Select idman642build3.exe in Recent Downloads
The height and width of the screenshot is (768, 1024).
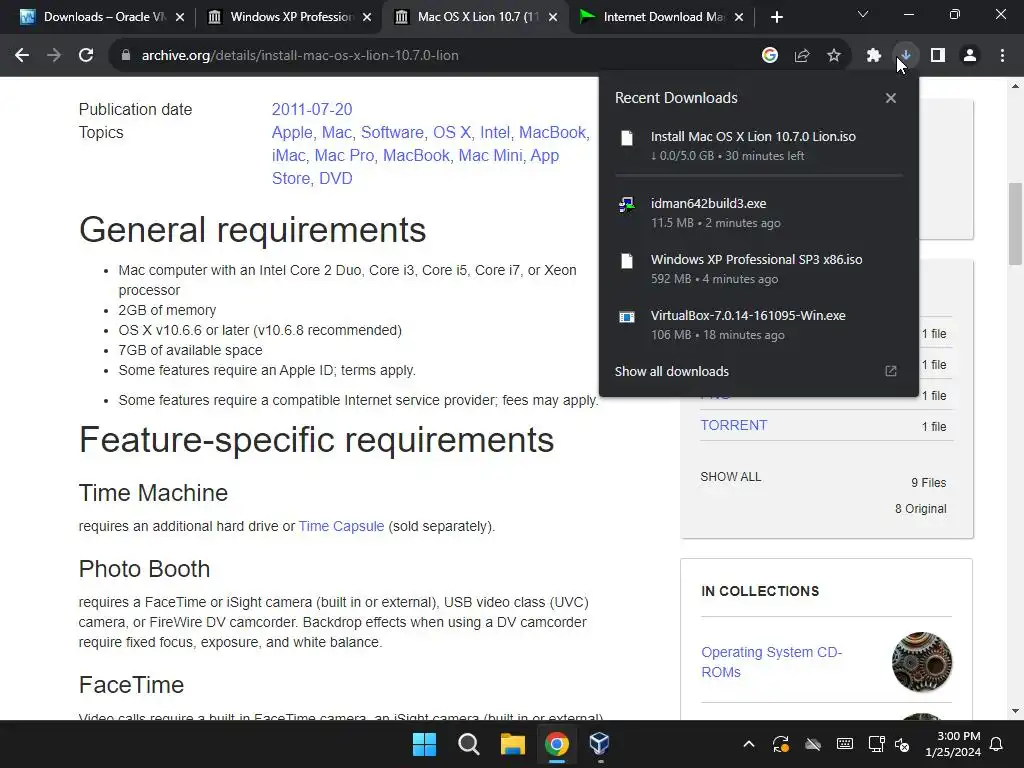[x=758, y=213]
